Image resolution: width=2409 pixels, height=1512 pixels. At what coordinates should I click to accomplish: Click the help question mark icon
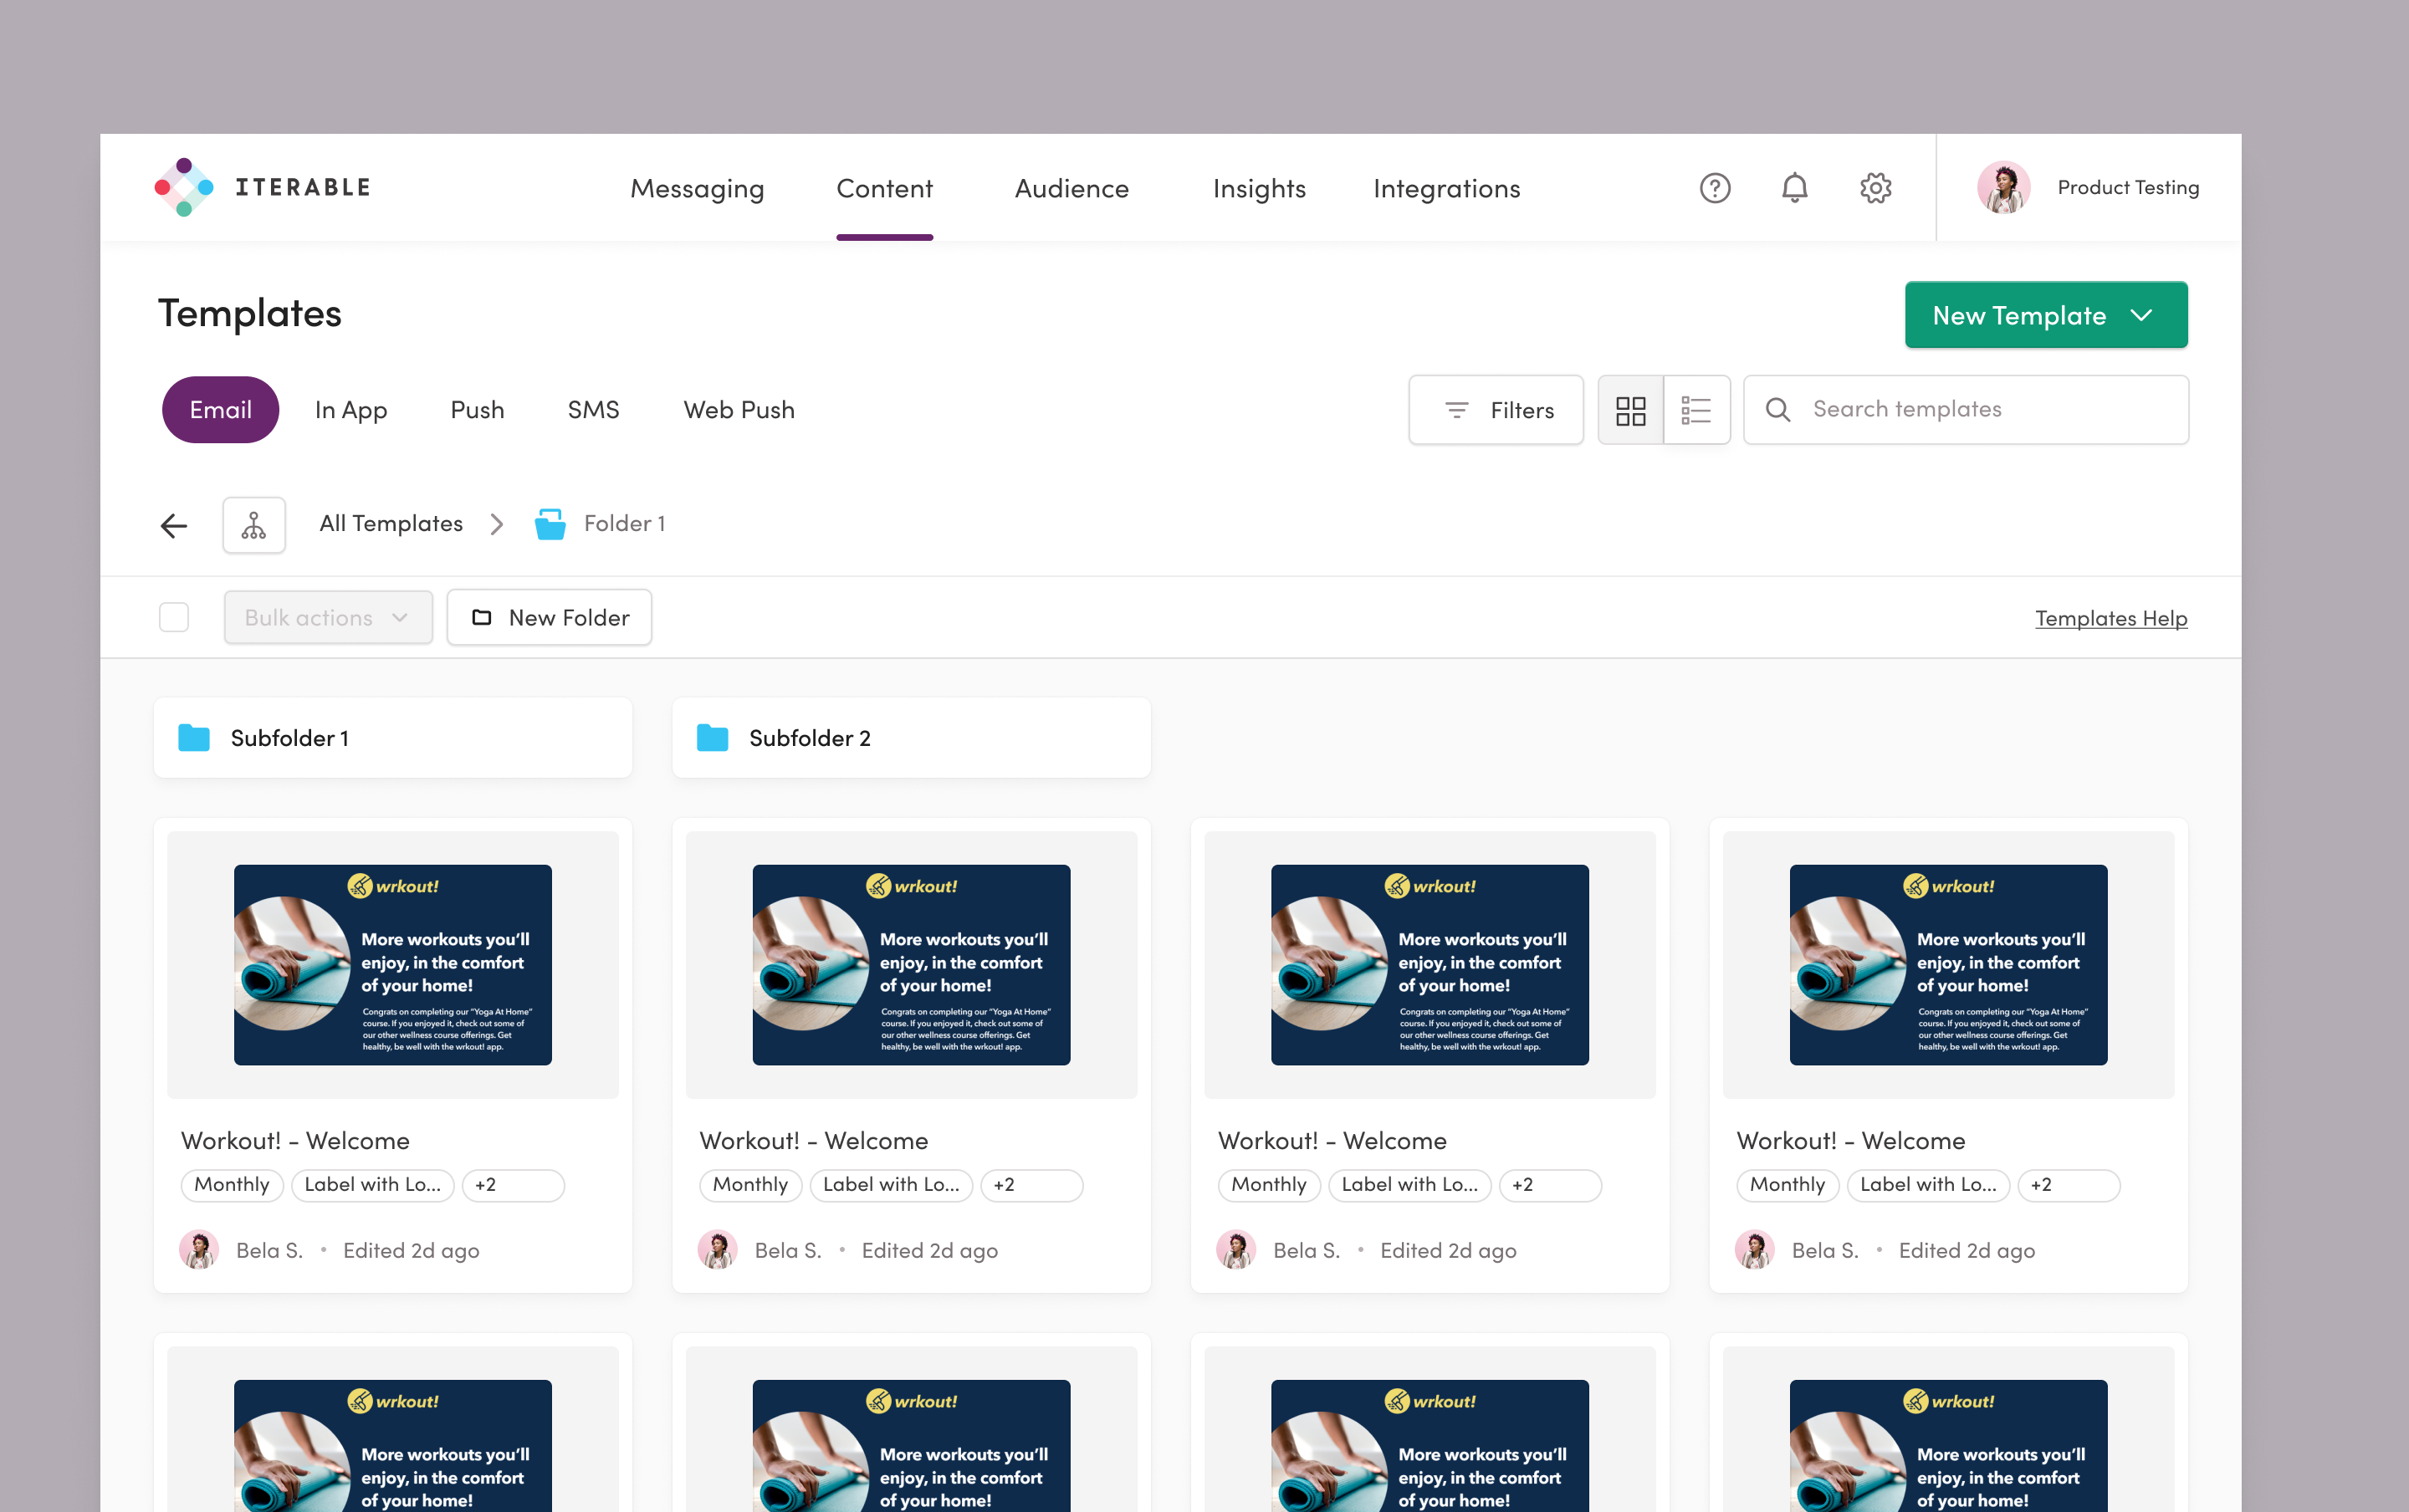1714,188
